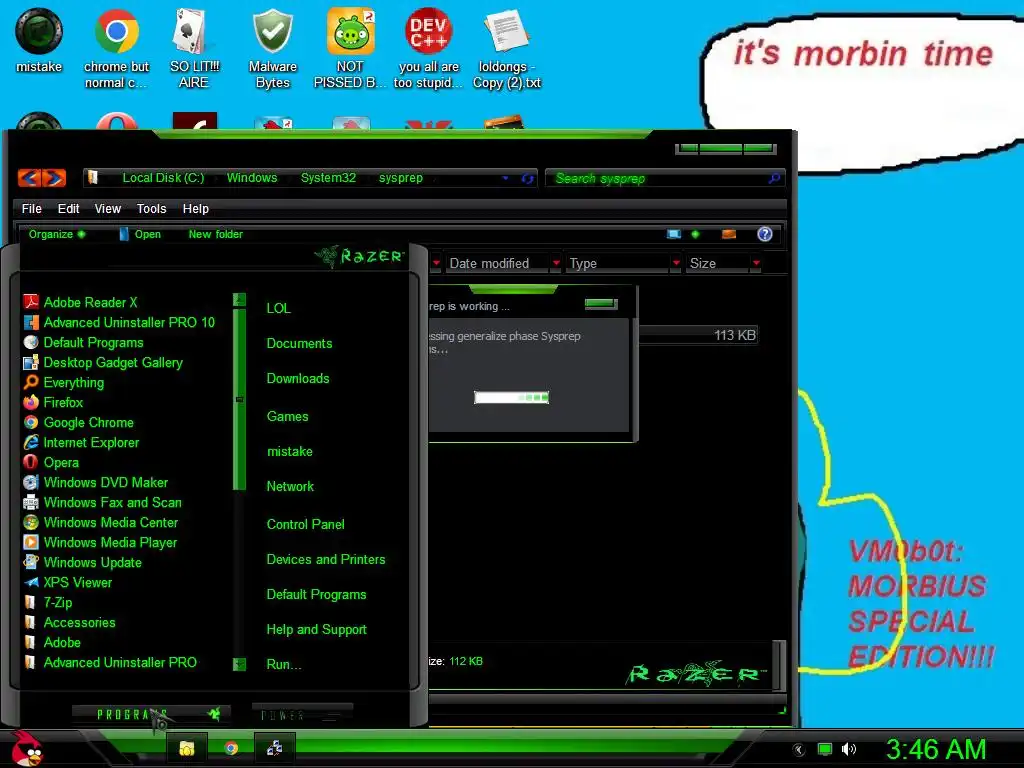Open the Malware Bytes desktop shortcut
Screen dimensions: 1024x768
click(272, 48)
